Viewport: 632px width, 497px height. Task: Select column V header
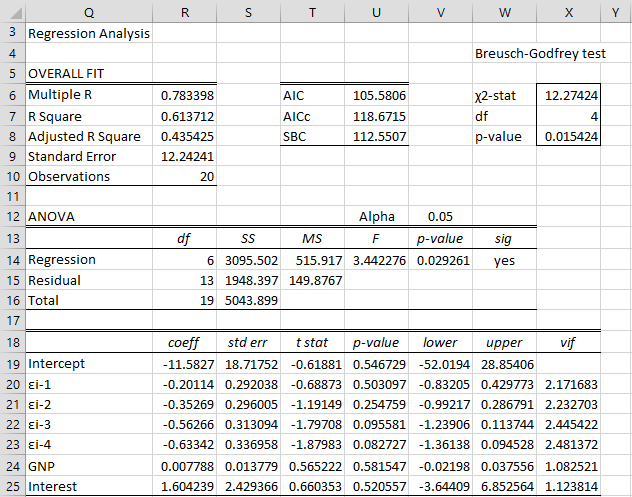pyautogui.click(x=441, y=12)
